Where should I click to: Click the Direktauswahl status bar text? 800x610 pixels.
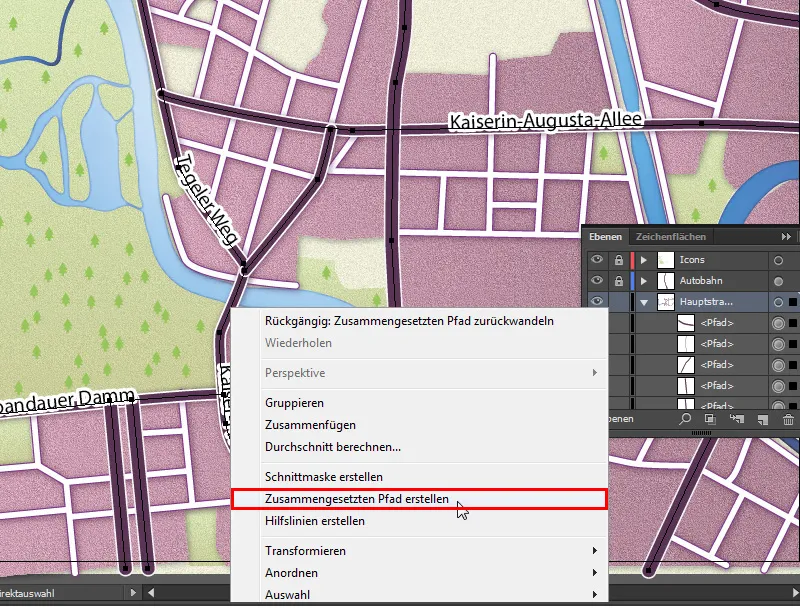[27, 593]
